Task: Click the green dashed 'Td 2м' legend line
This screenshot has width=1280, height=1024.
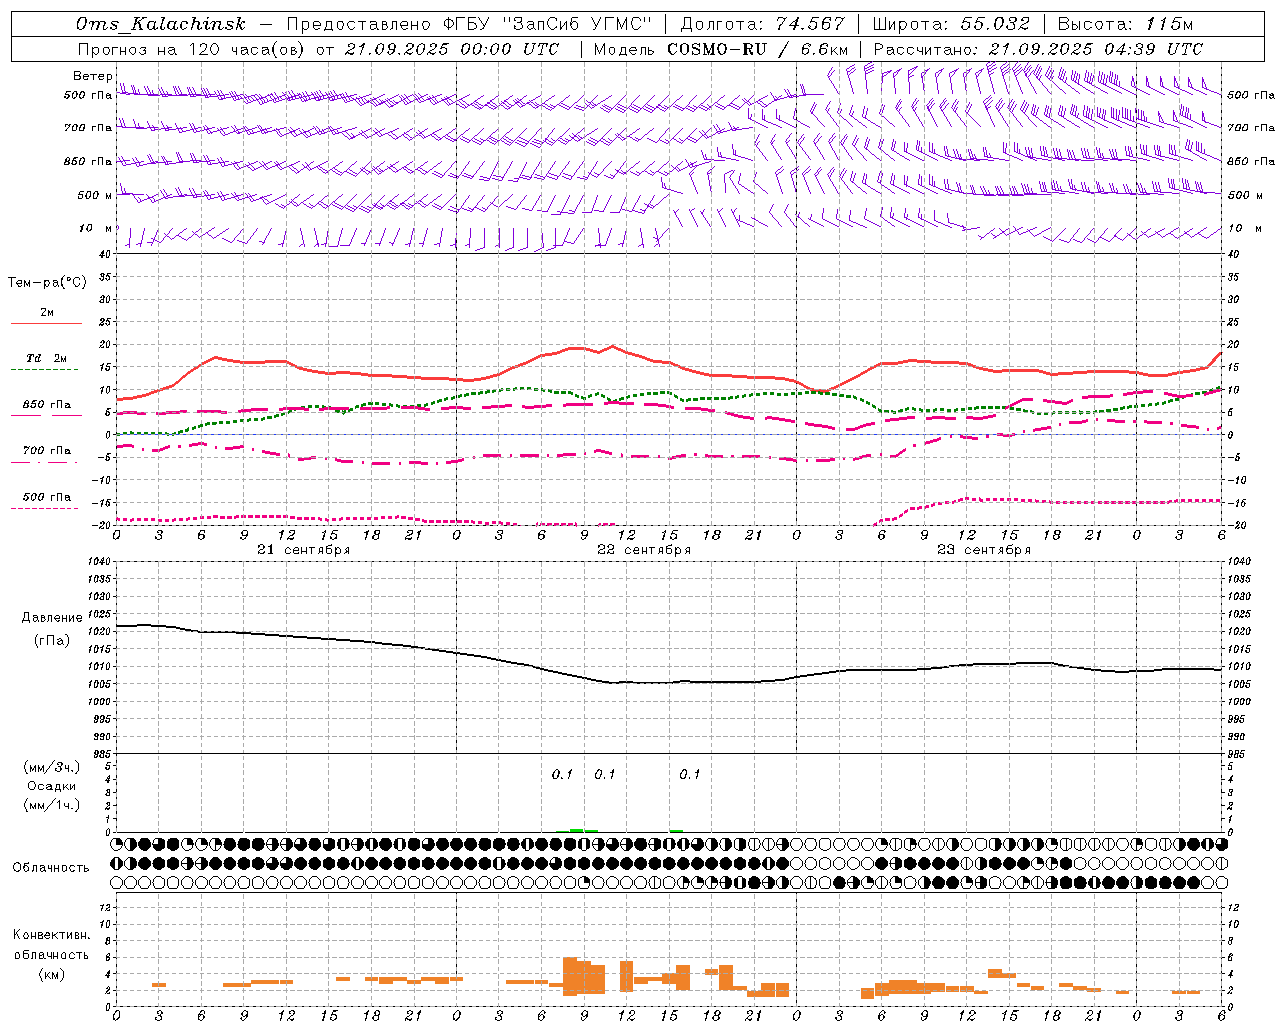Action: (46, 369)
